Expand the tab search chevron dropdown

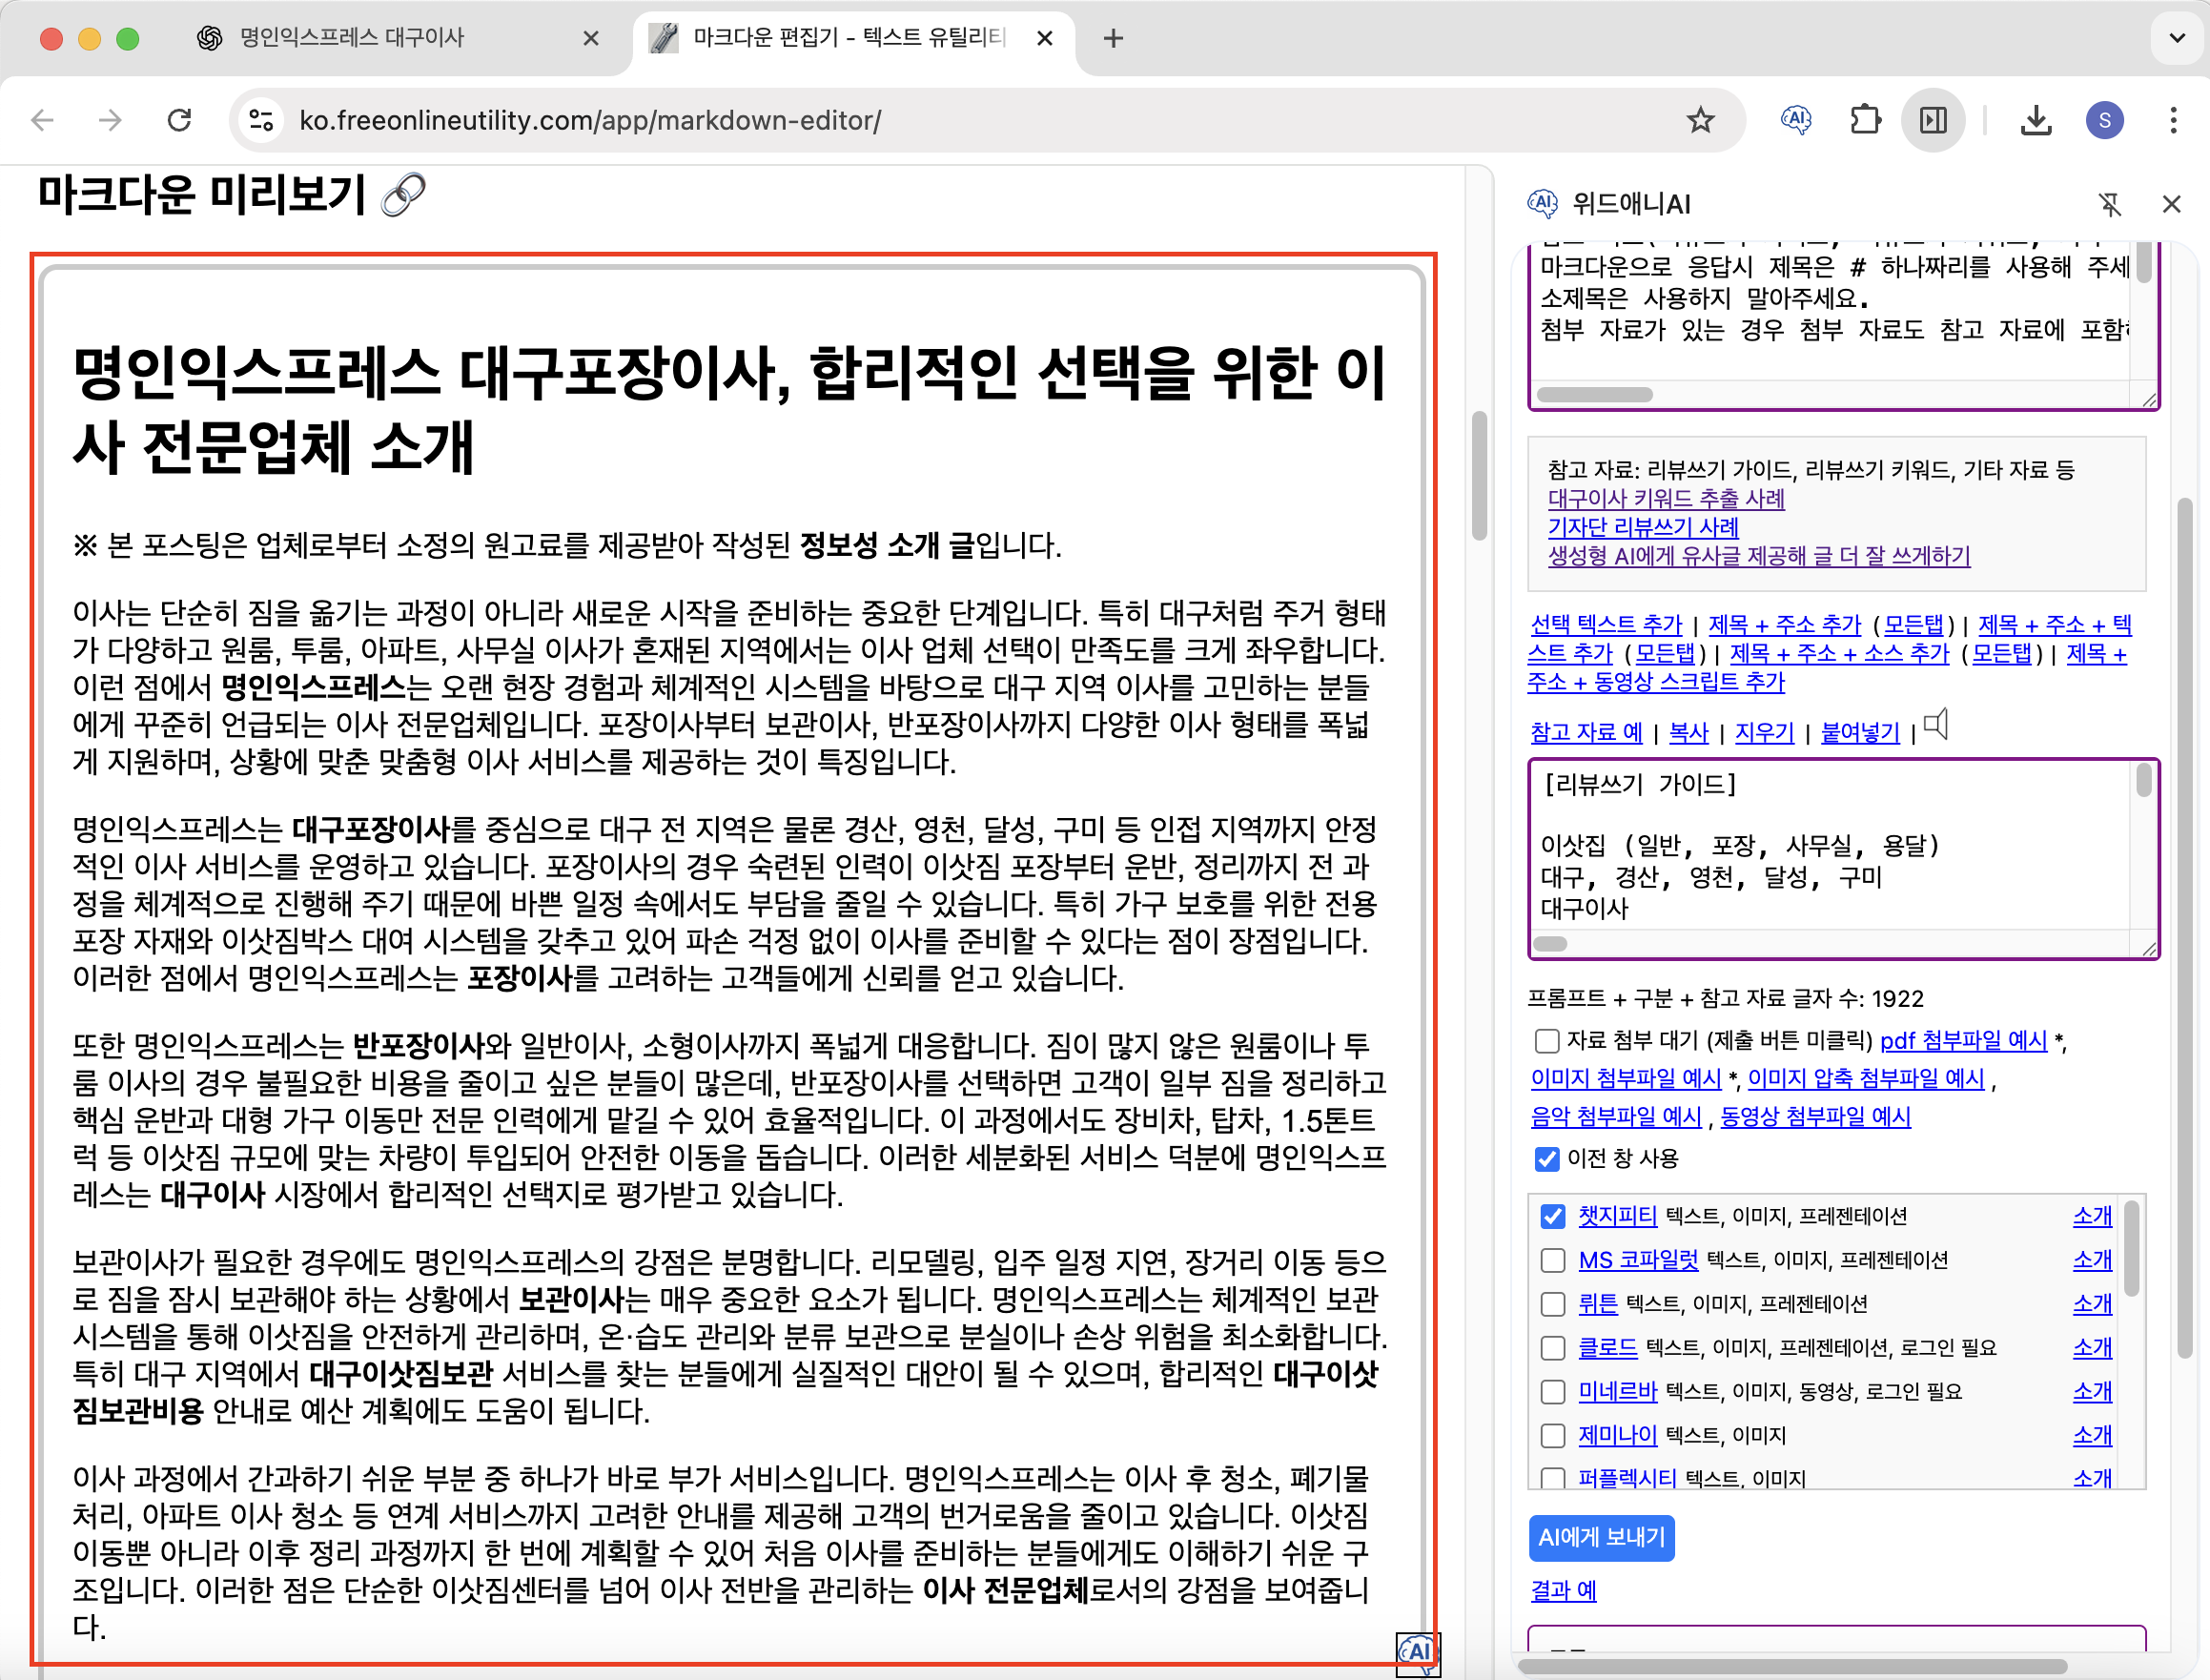[x=2176, y=38]
